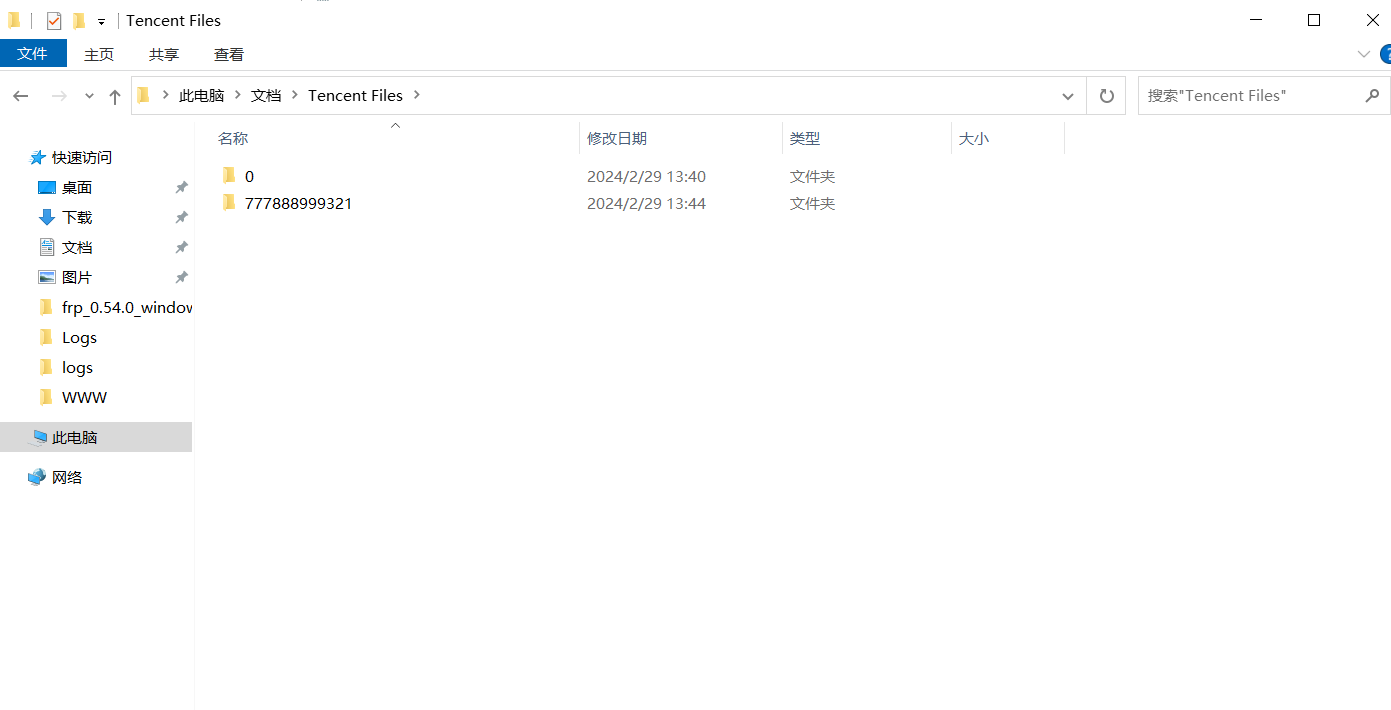The height and width of the screenshot is (710, 1391).
Task: Open the recent locations dropdown arrow
Action: coord(89,96)
